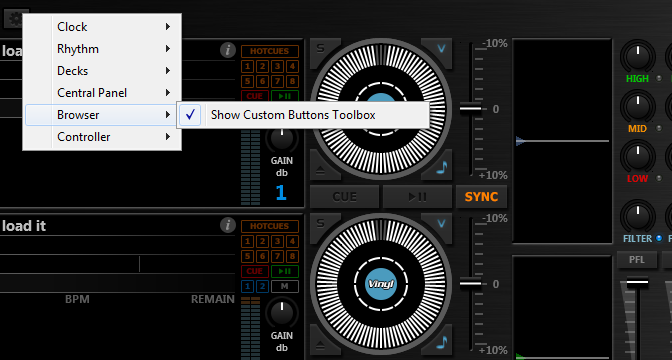This screenshot has height=360, width=672.
Task: Toggle the PFL headphone cue button
Action: tap(637, 260)
